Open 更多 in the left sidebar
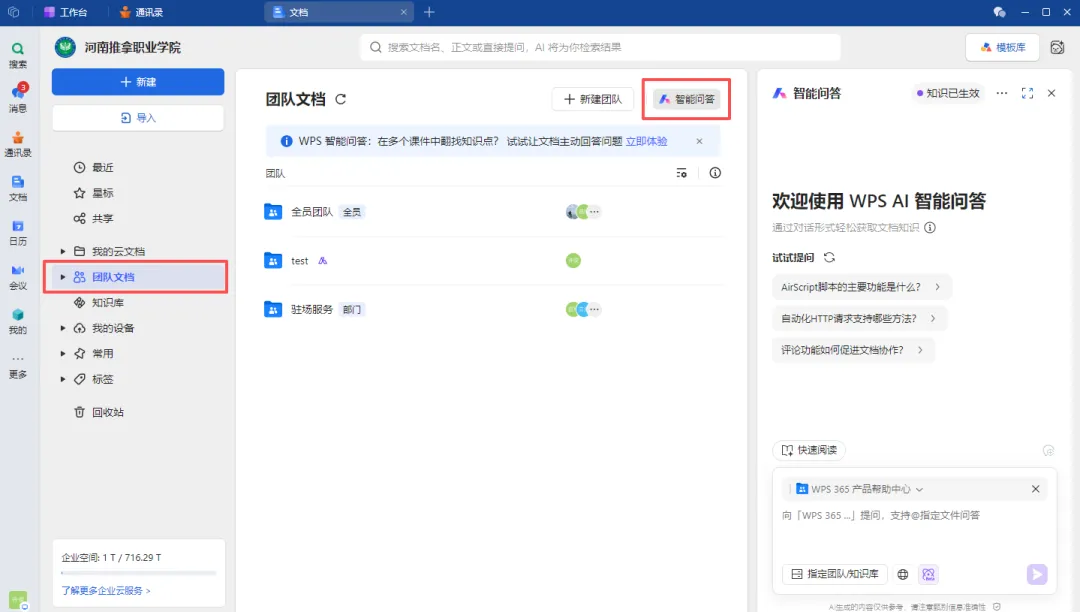 [18, 366]
